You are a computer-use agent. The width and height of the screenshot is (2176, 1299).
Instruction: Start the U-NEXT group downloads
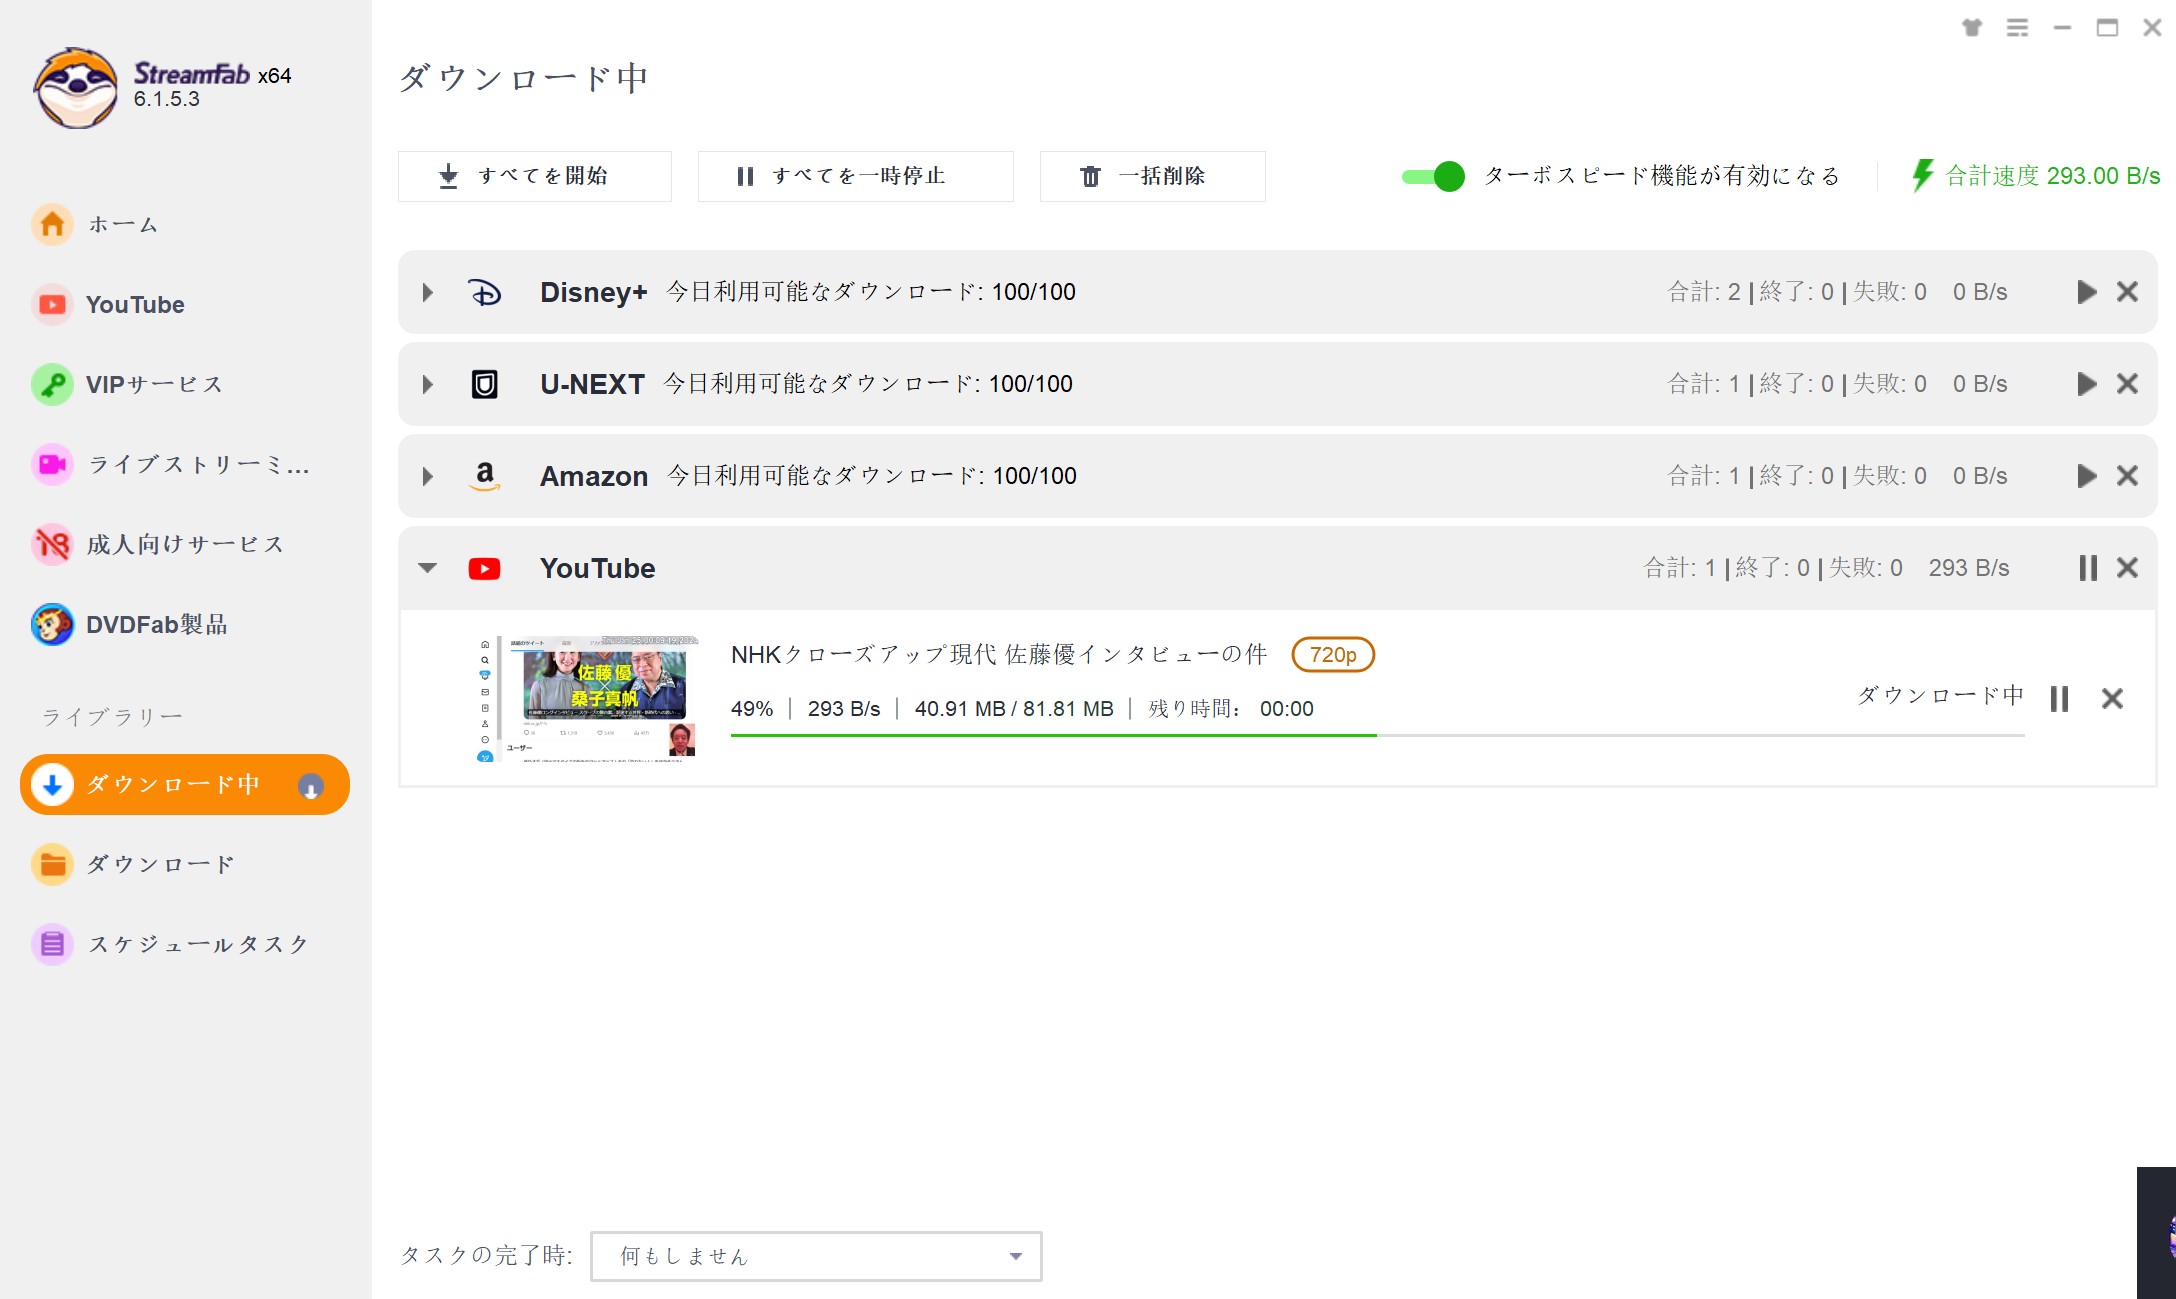pyautogui.click(x=2086, y=384)
